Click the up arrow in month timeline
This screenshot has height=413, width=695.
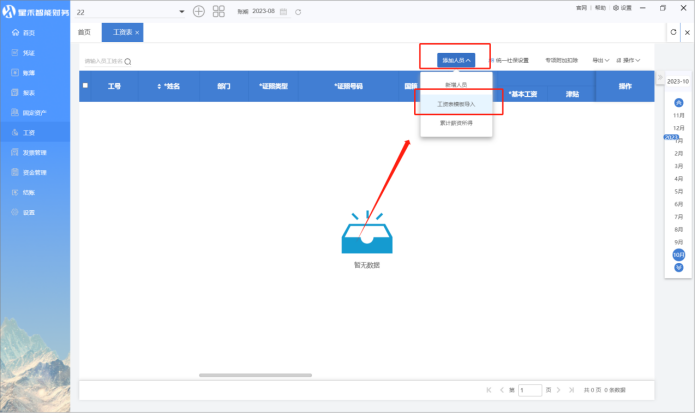(x=679, y=103)
